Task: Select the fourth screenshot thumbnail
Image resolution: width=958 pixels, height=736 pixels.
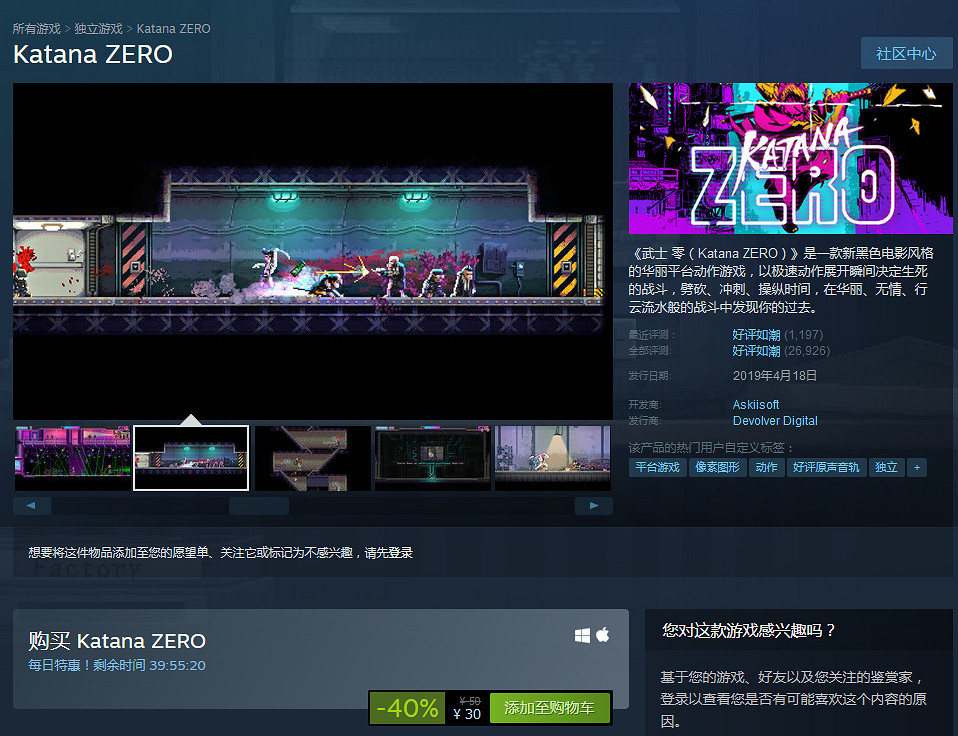Action: point(432,458)
